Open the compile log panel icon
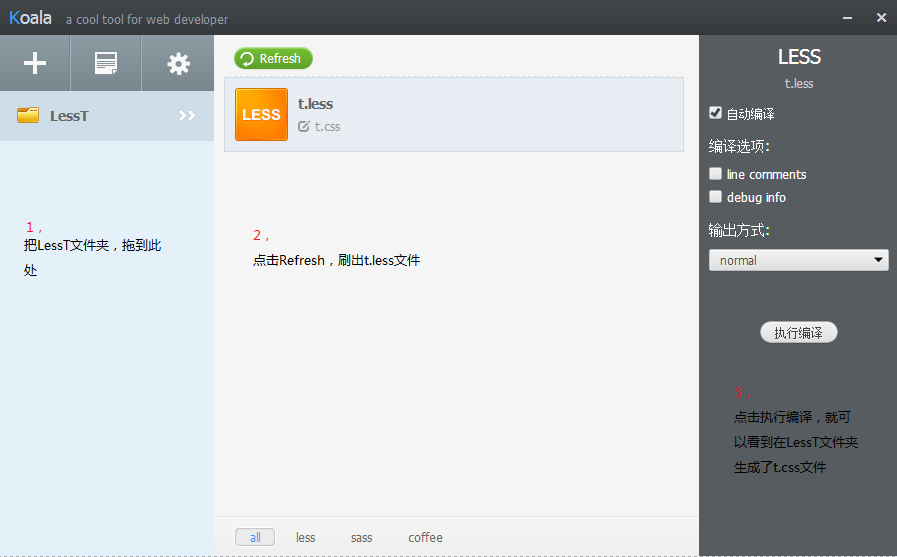The height and width of the screenshot is (557, 897). pyautogui.click(x=106, y=63)
